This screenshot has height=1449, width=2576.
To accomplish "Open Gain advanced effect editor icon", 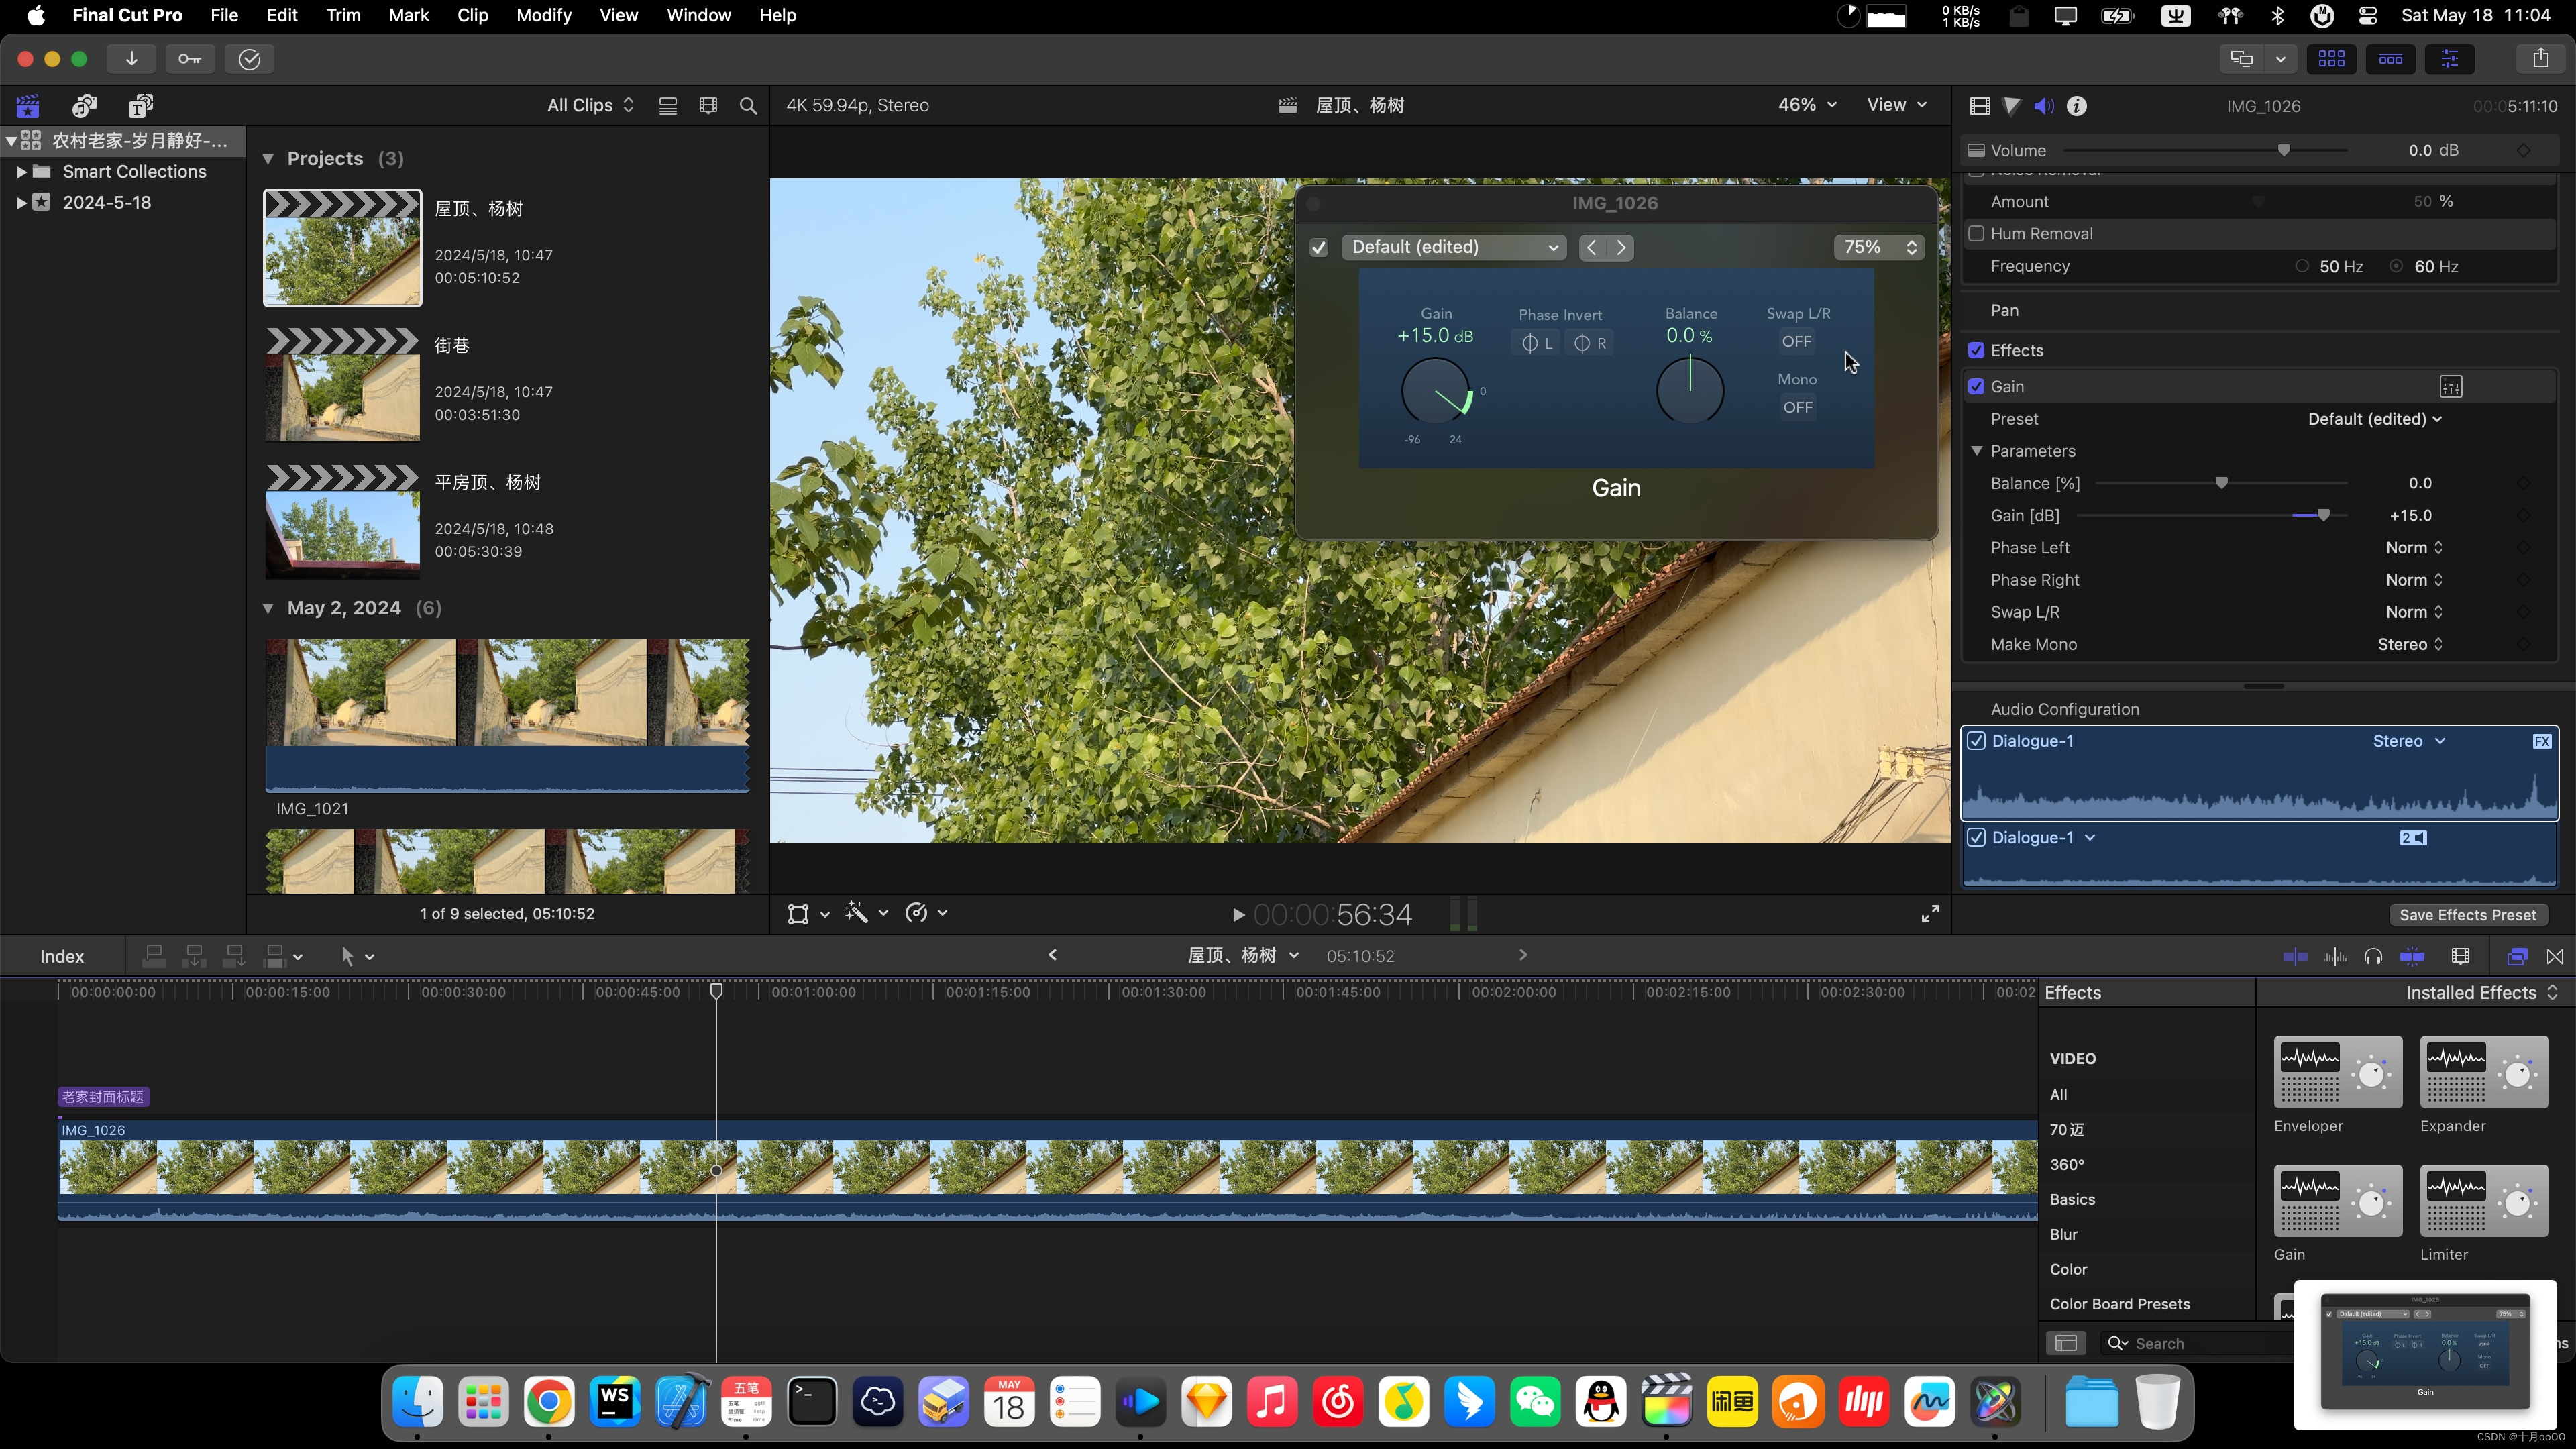I will pyautogui.click(x=2450, y=387).
